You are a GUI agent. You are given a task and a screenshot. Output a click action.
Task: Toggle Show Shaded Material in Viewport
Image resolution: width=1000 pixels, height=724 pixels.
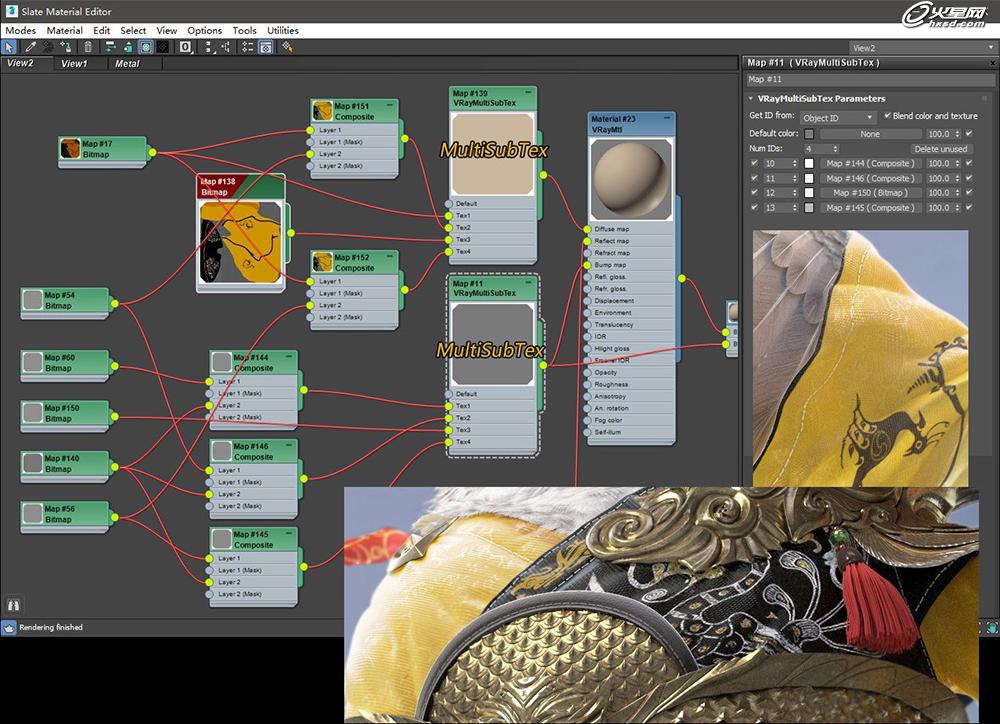(145, 47)
